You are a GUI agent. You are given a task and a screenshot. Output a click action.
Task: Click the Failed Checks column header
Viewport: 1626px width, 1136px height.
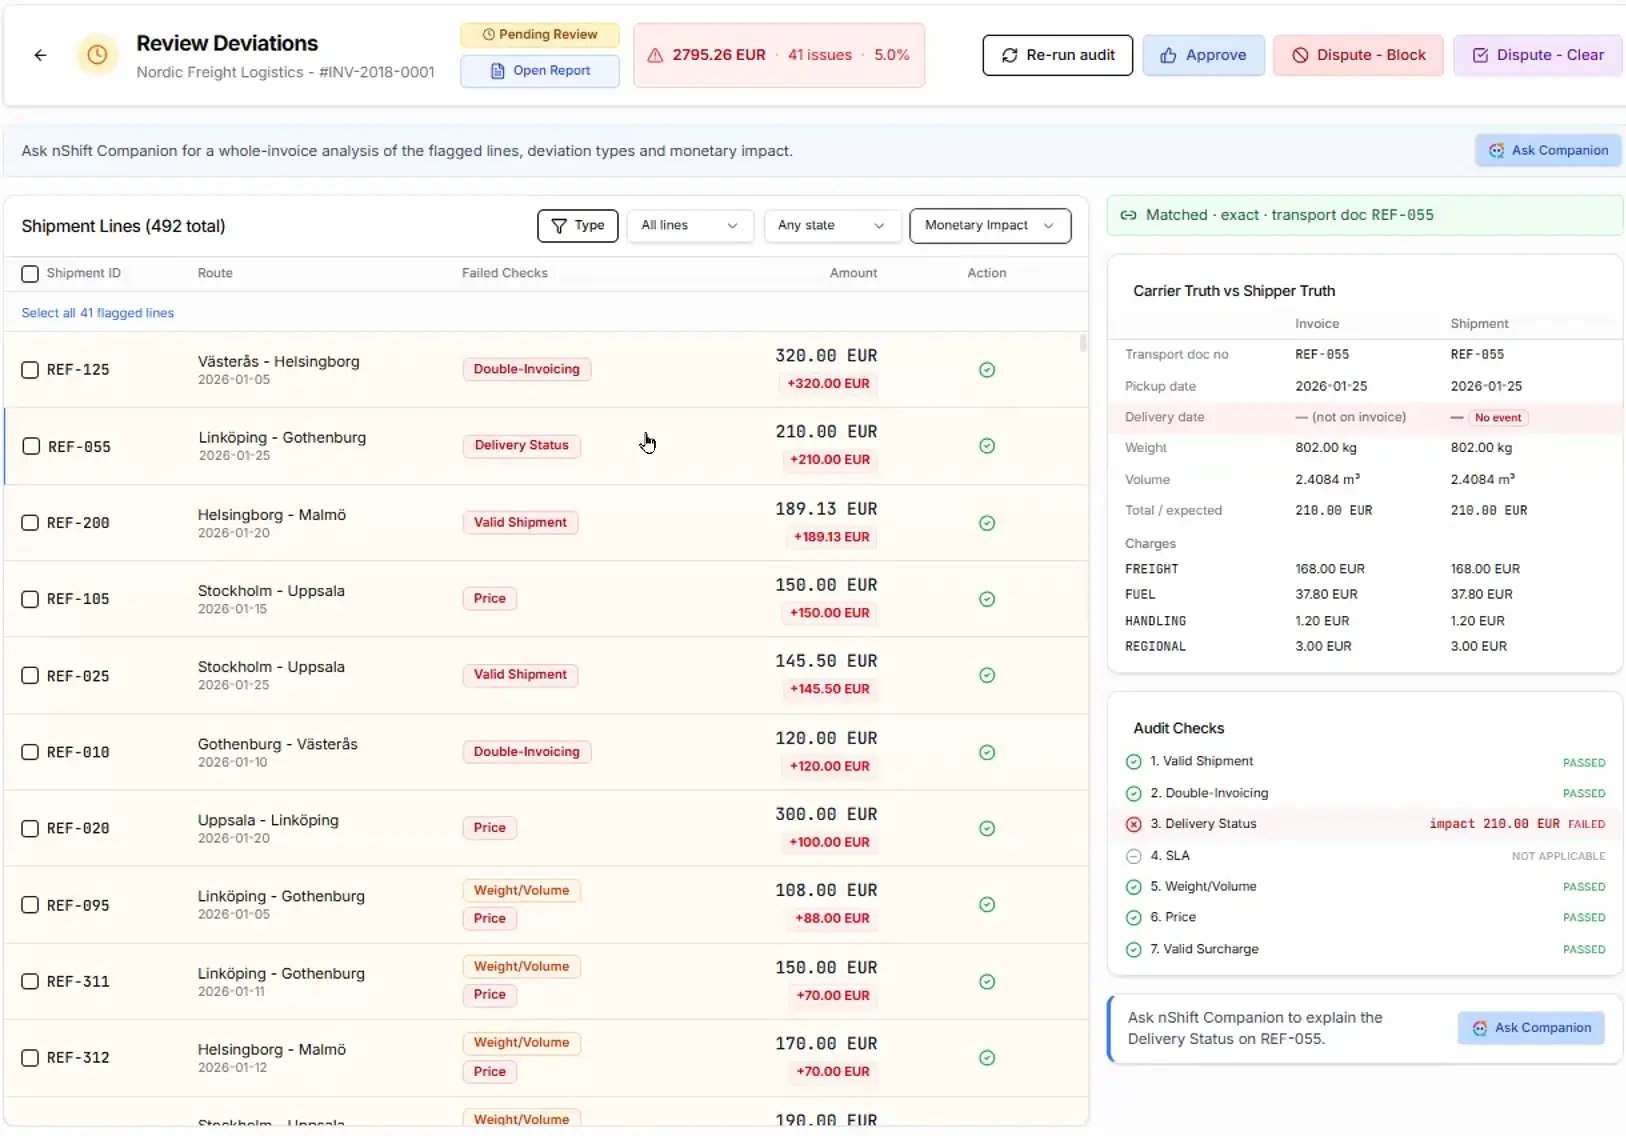point(505,274)
